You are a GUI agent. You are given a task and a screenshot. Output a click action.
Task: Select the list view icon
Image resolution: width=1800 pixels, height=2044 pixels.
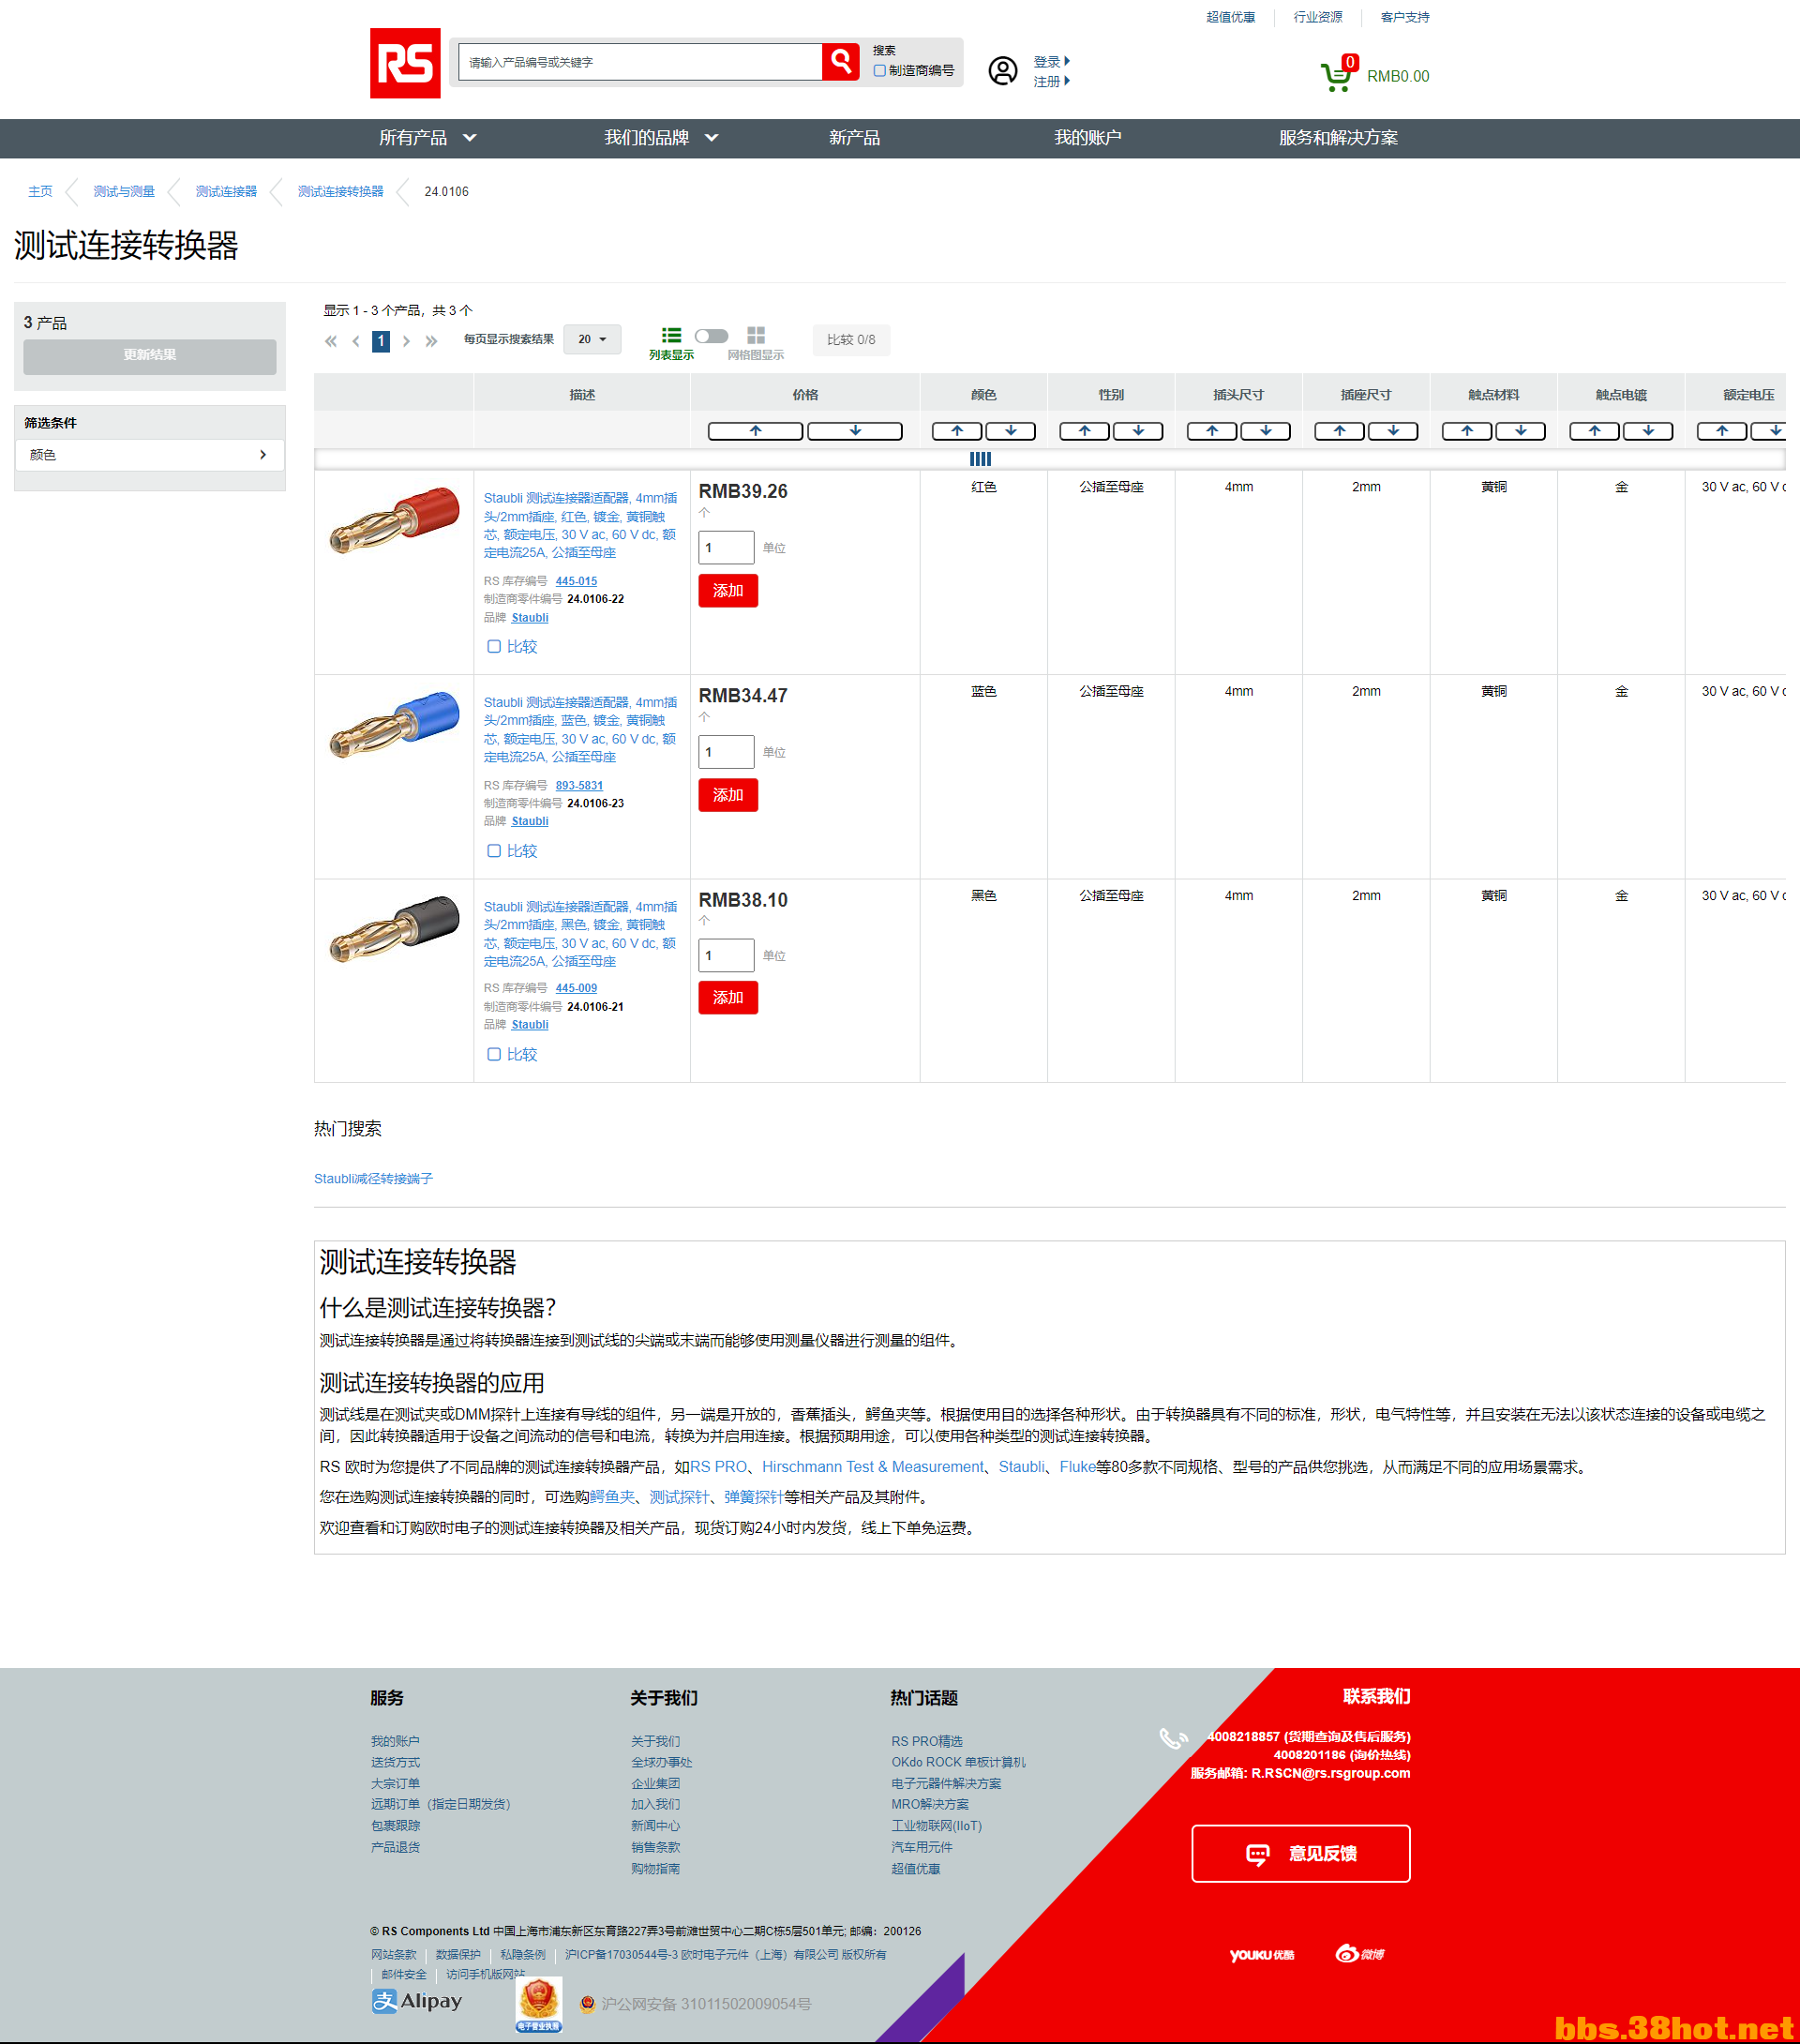coord(671,336)
